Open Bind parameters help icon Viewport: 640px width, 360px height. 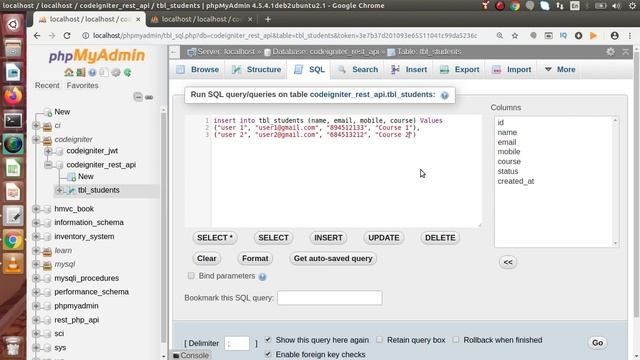(262, 277)
